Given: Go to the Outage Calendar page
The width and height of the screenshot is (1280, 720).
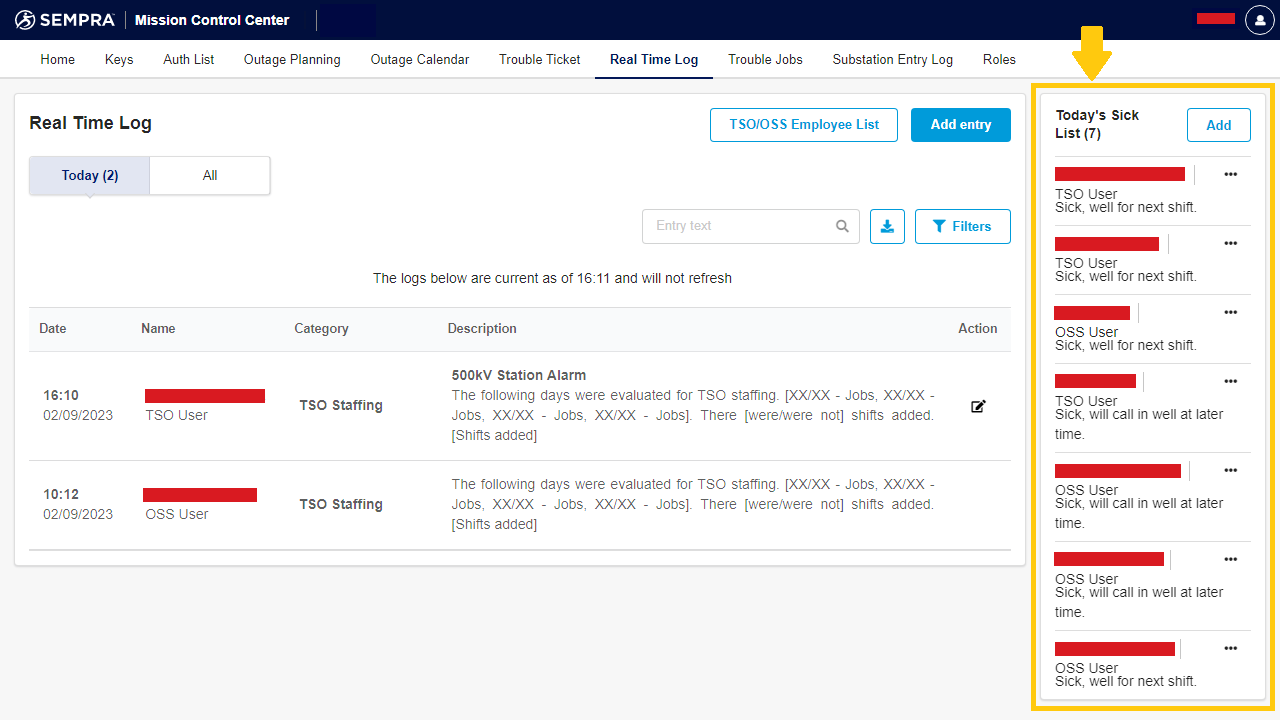Looking at the screenshot, I should point(419,59).
